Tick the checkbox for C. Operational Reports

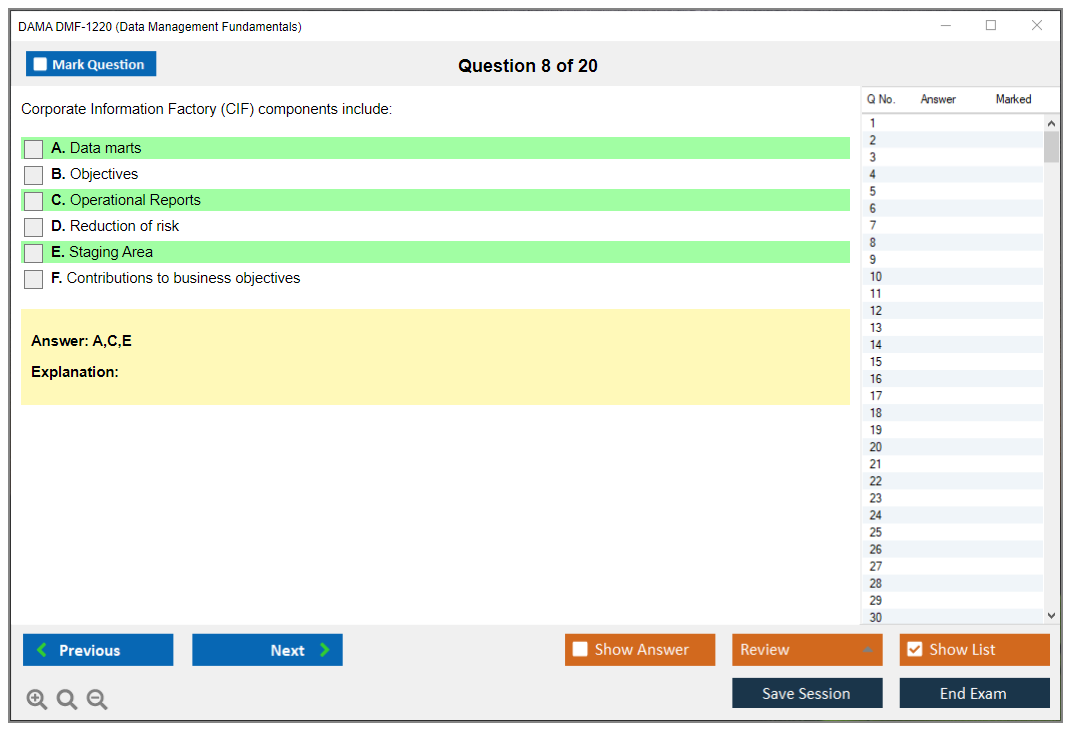point(34,201)
